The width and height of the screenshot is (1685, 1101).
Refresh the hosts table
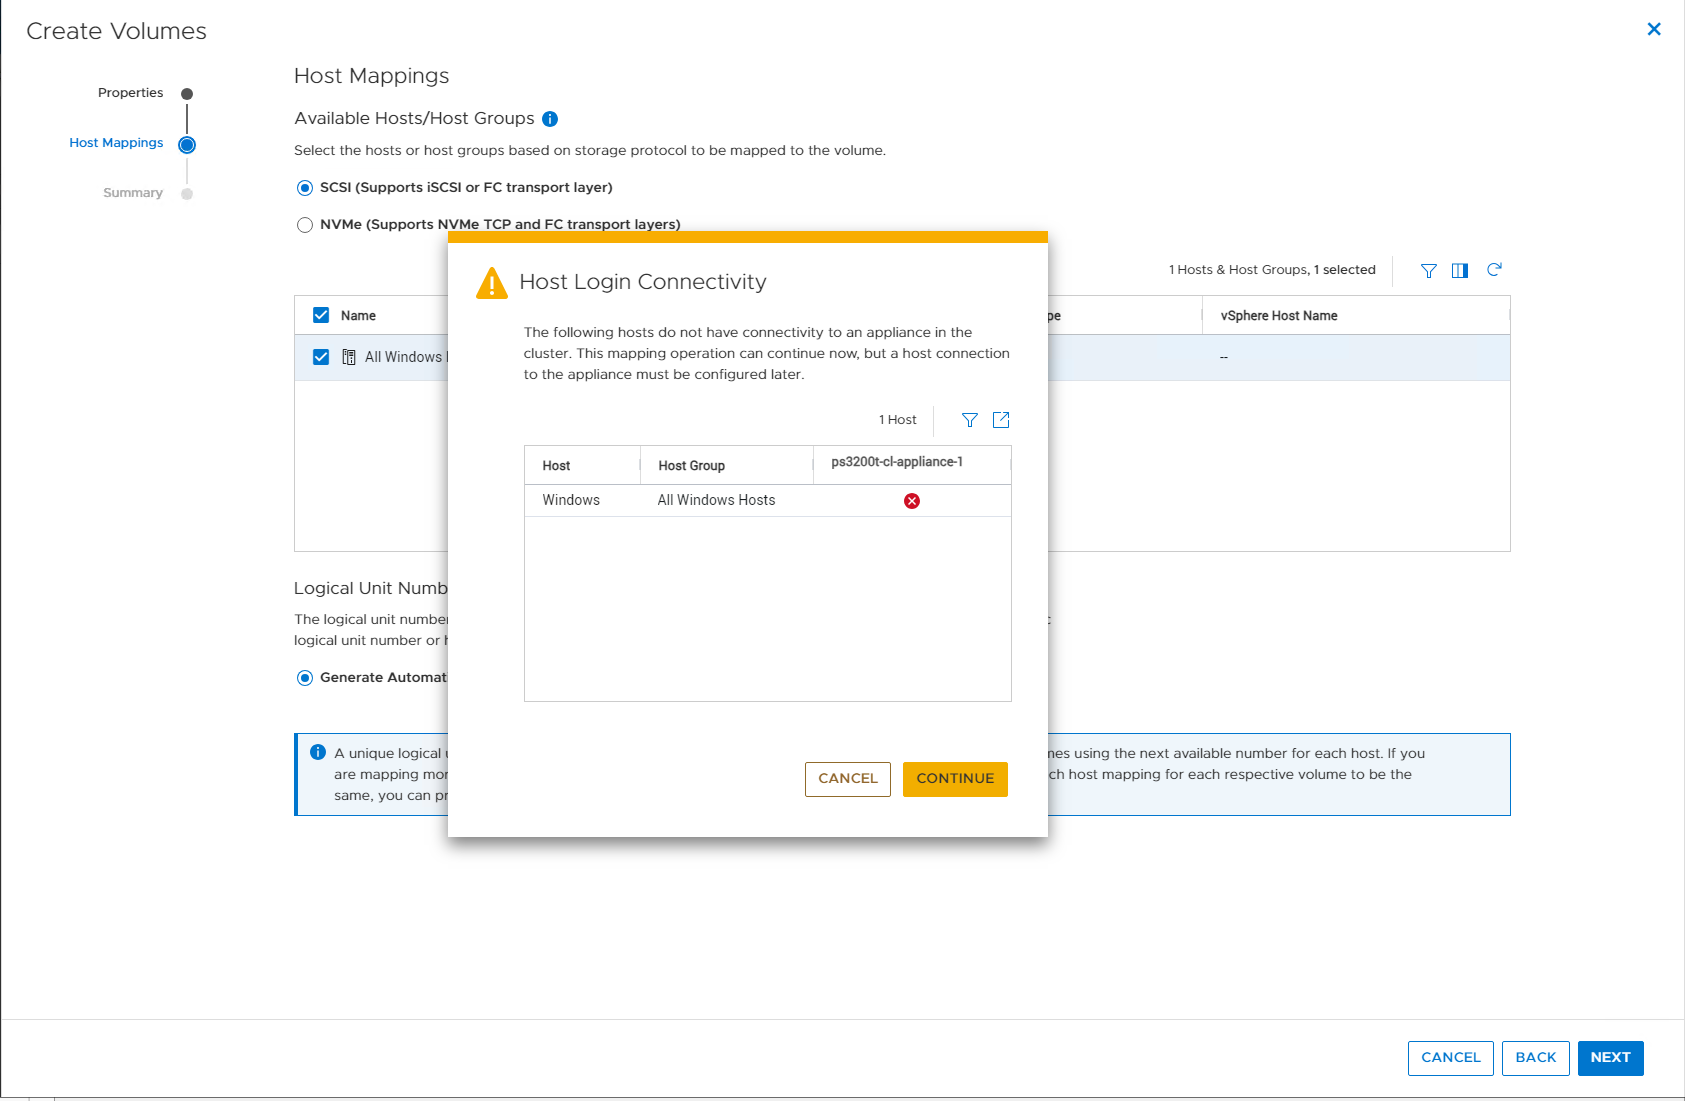tap(1494, 270)
